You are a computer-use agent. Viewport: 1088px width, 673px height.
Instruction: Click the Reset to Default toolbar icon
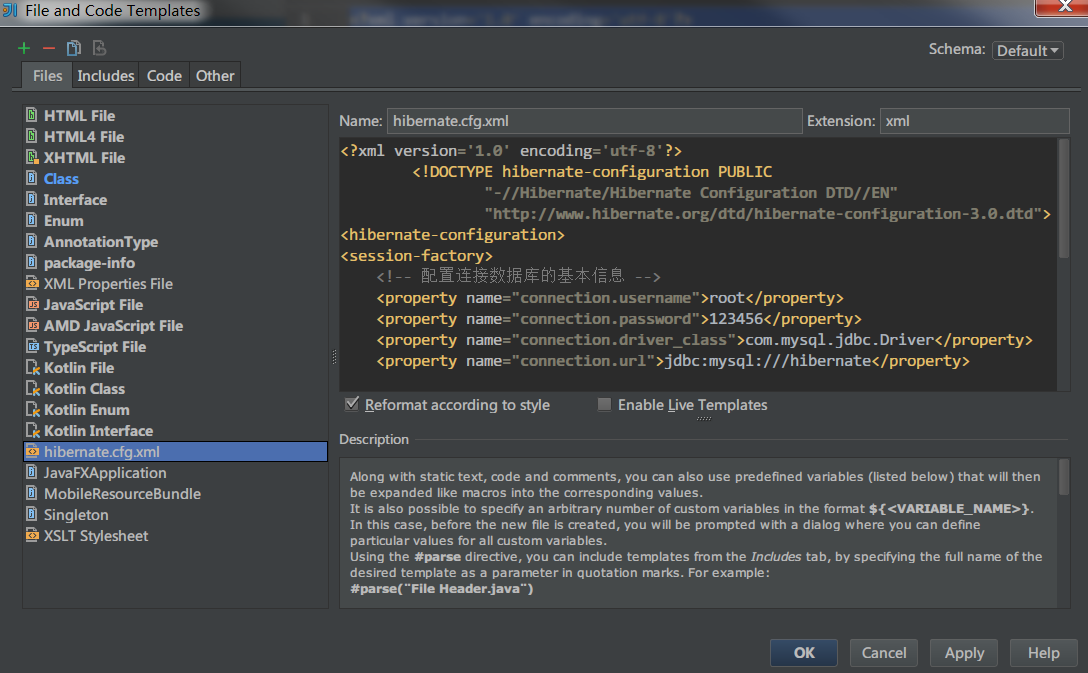[99, 48]
